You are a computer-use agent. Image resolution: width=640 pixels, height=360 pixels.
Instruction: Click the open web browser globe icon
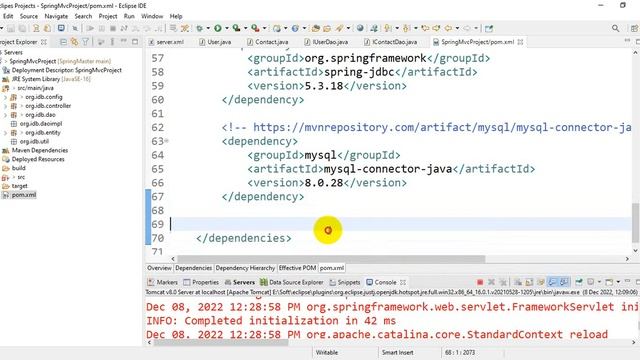pos(360,28)
